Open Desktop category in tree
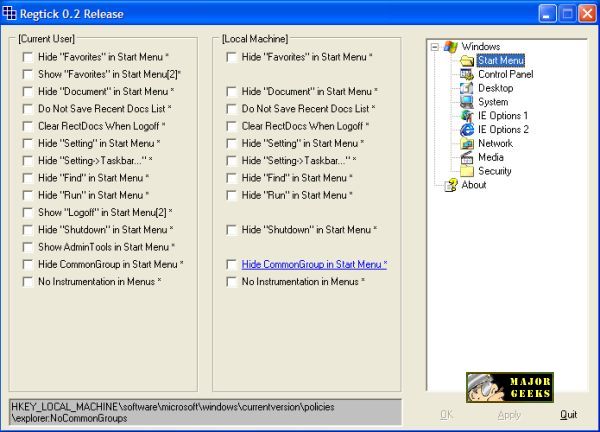Image resolution: width=600 pixels, height=432 pixels. 496,88
